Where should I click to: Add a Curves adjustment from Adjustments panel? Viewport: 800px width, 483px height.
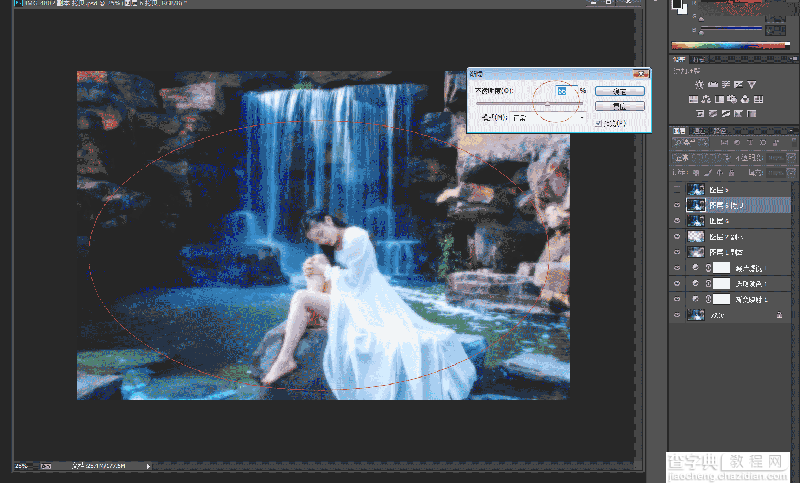click(726, 84)
